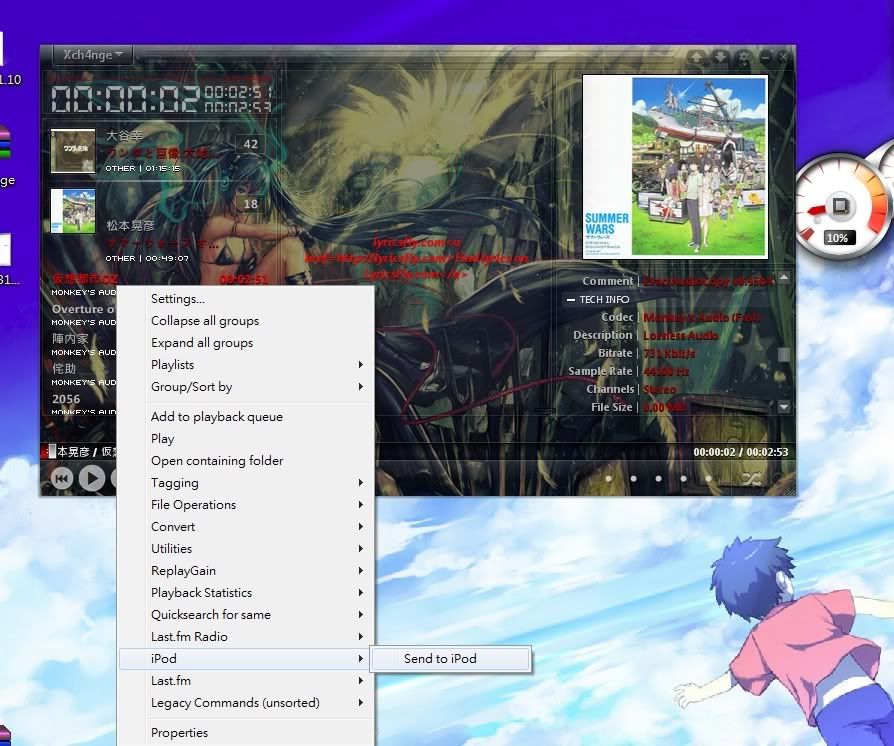Choose Open containing folder
Viewport: 894px width, 746px height.
coord(246,461)
